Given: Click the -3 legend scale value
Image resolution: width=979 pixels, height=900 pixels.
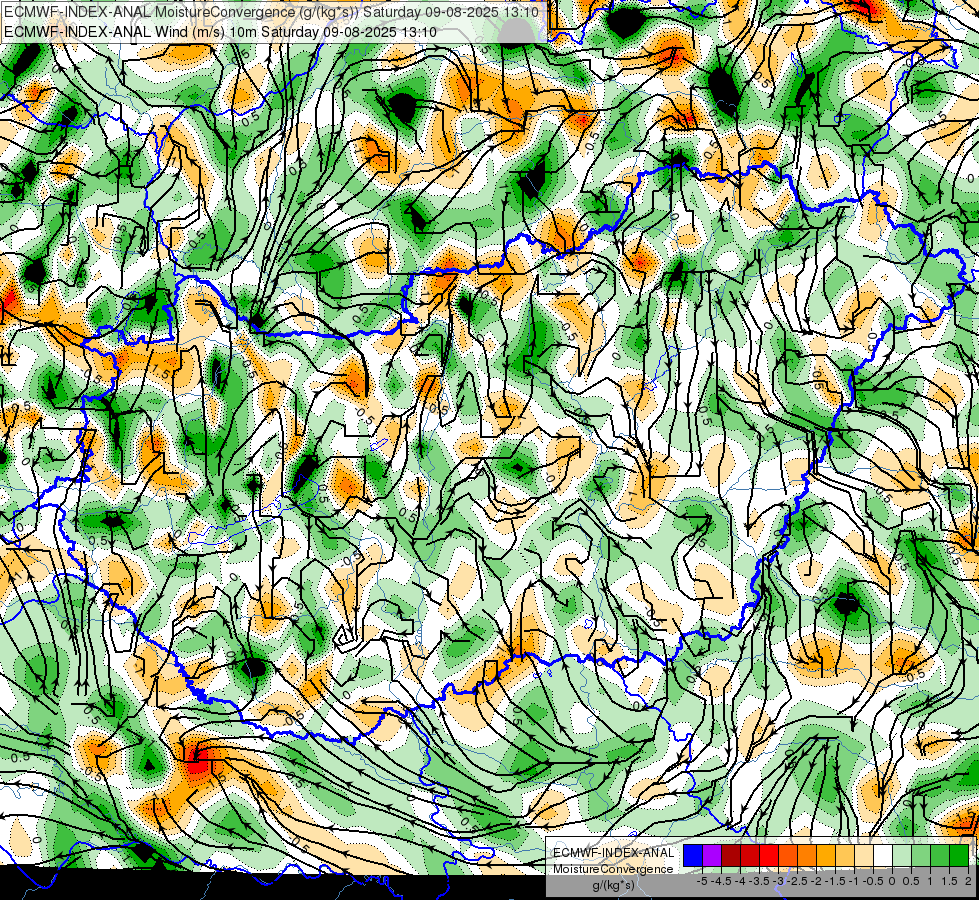Looking at the screenshot, I should coord(779,881).
